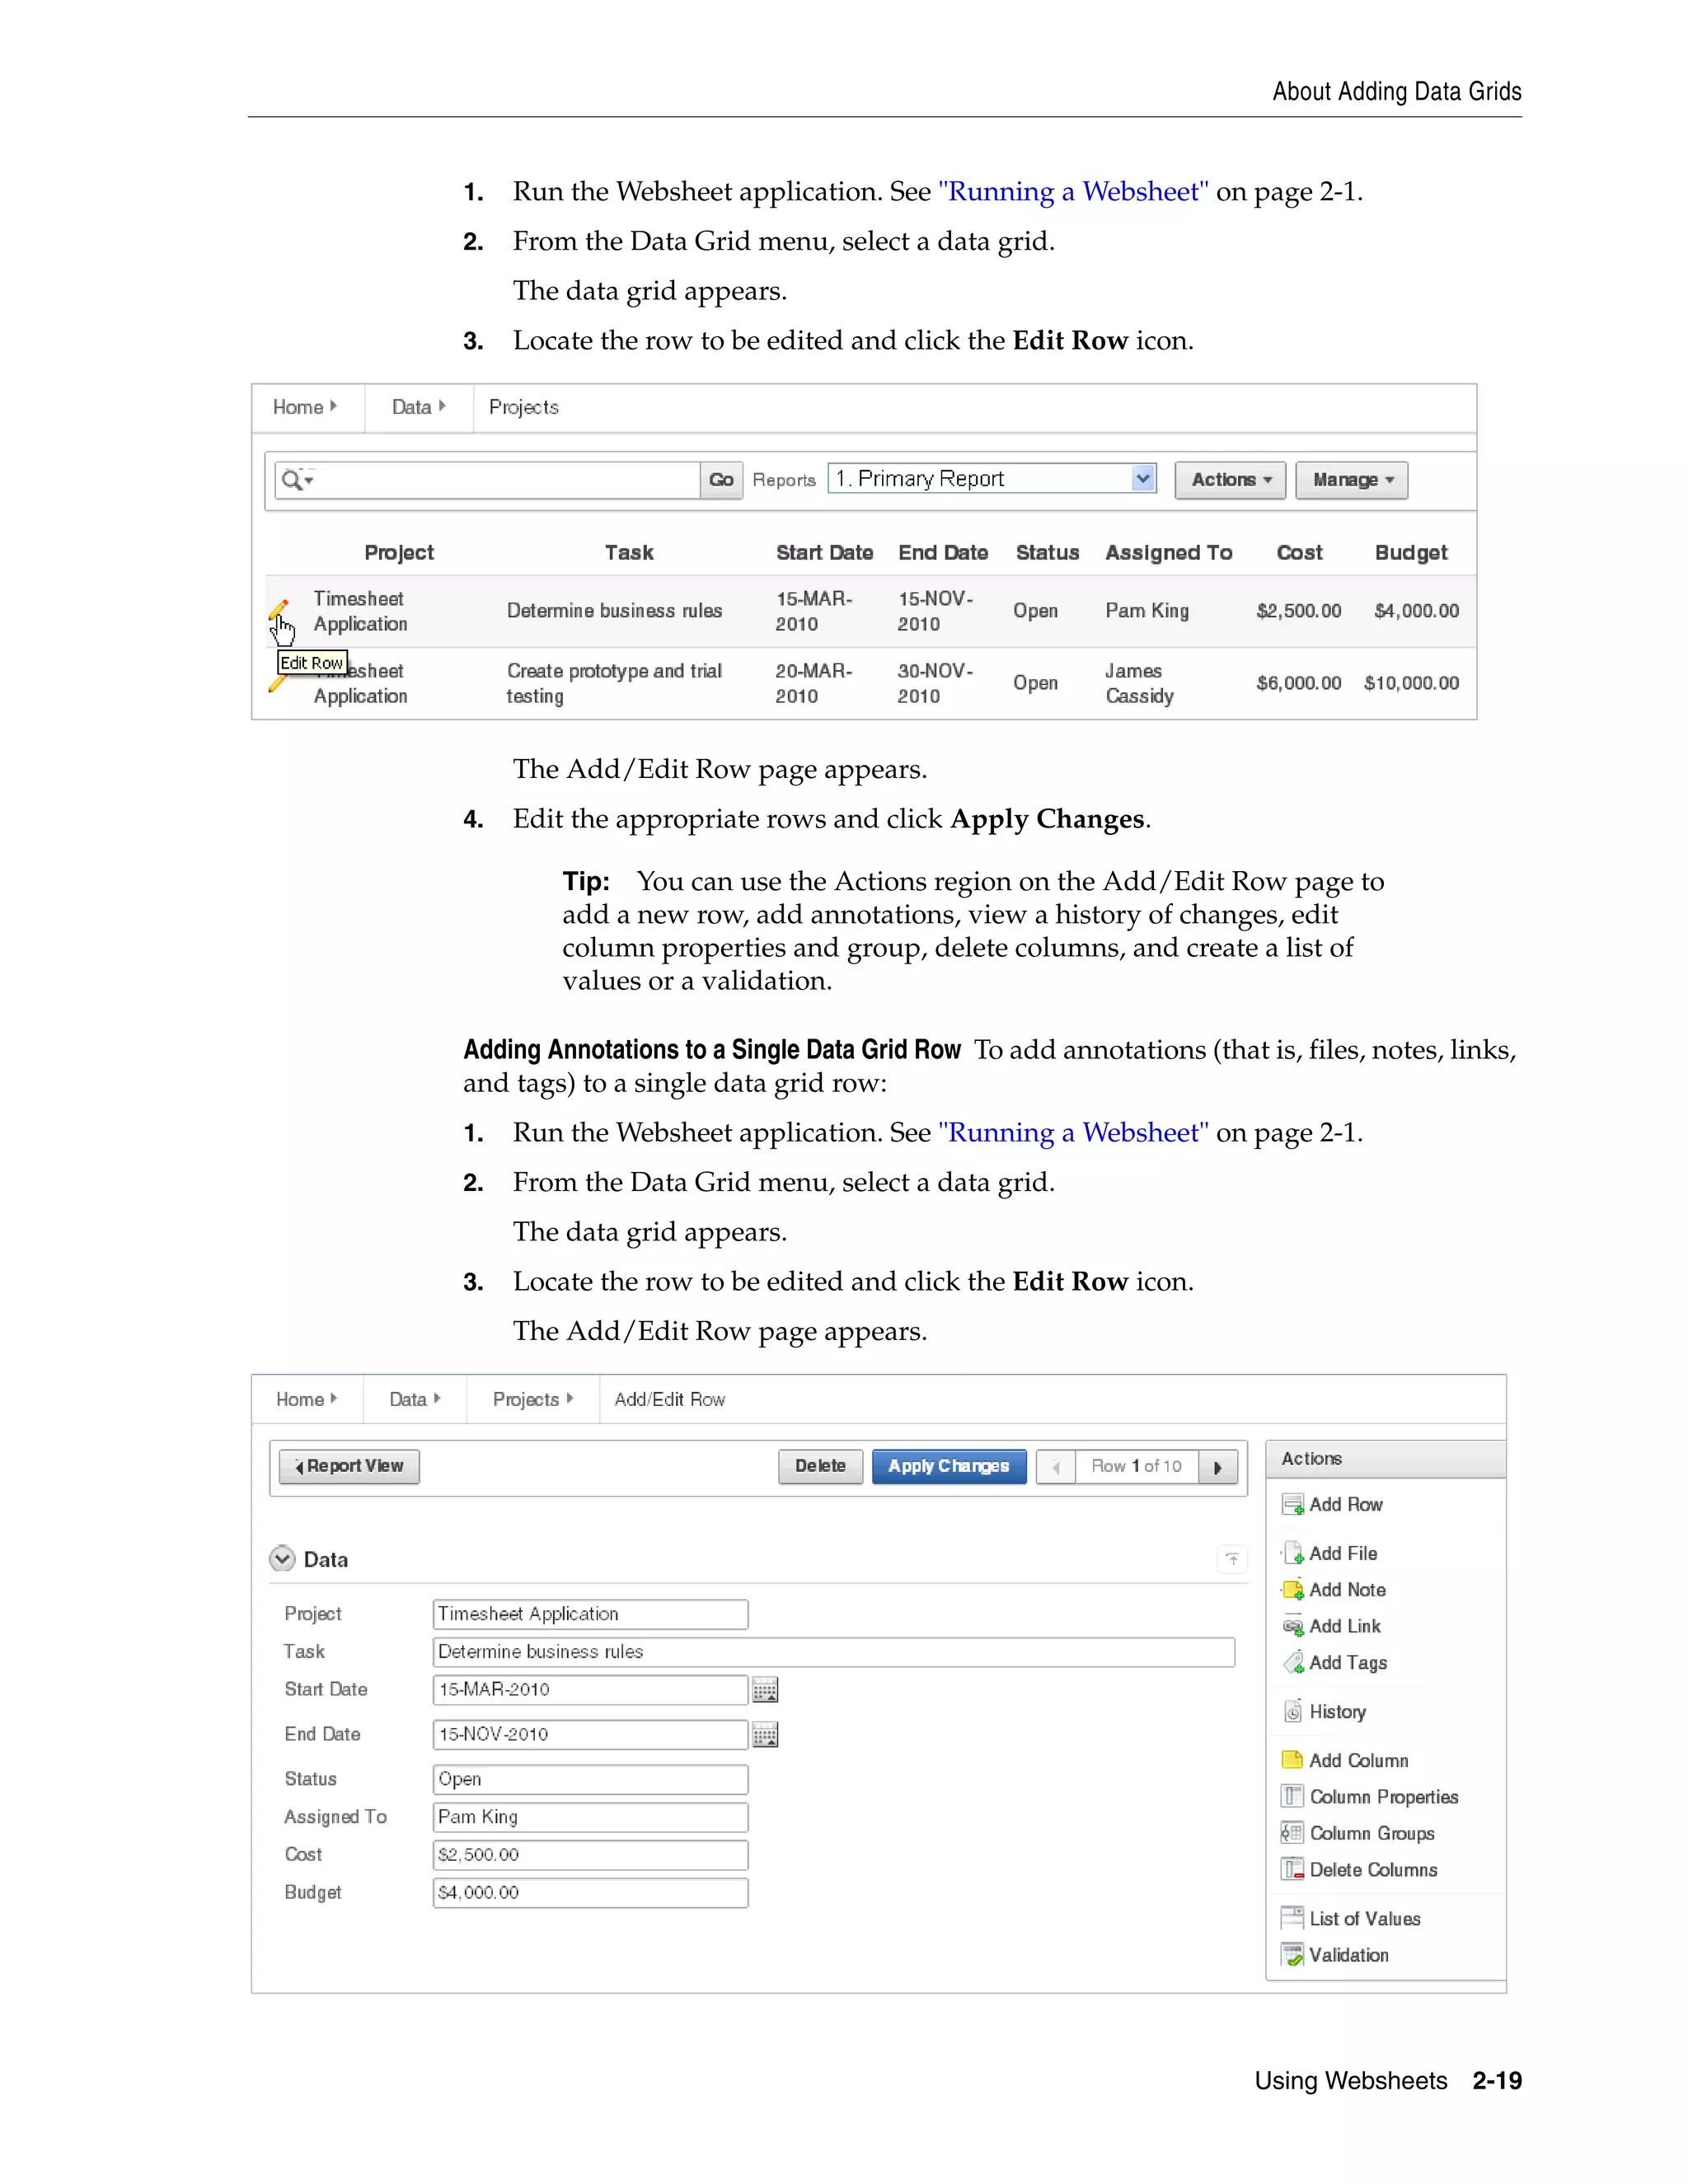The height and width of the screenshot is (2184, 1688).
Task: Click the Apply Changes button
Action: click(x=949, y=1467)
